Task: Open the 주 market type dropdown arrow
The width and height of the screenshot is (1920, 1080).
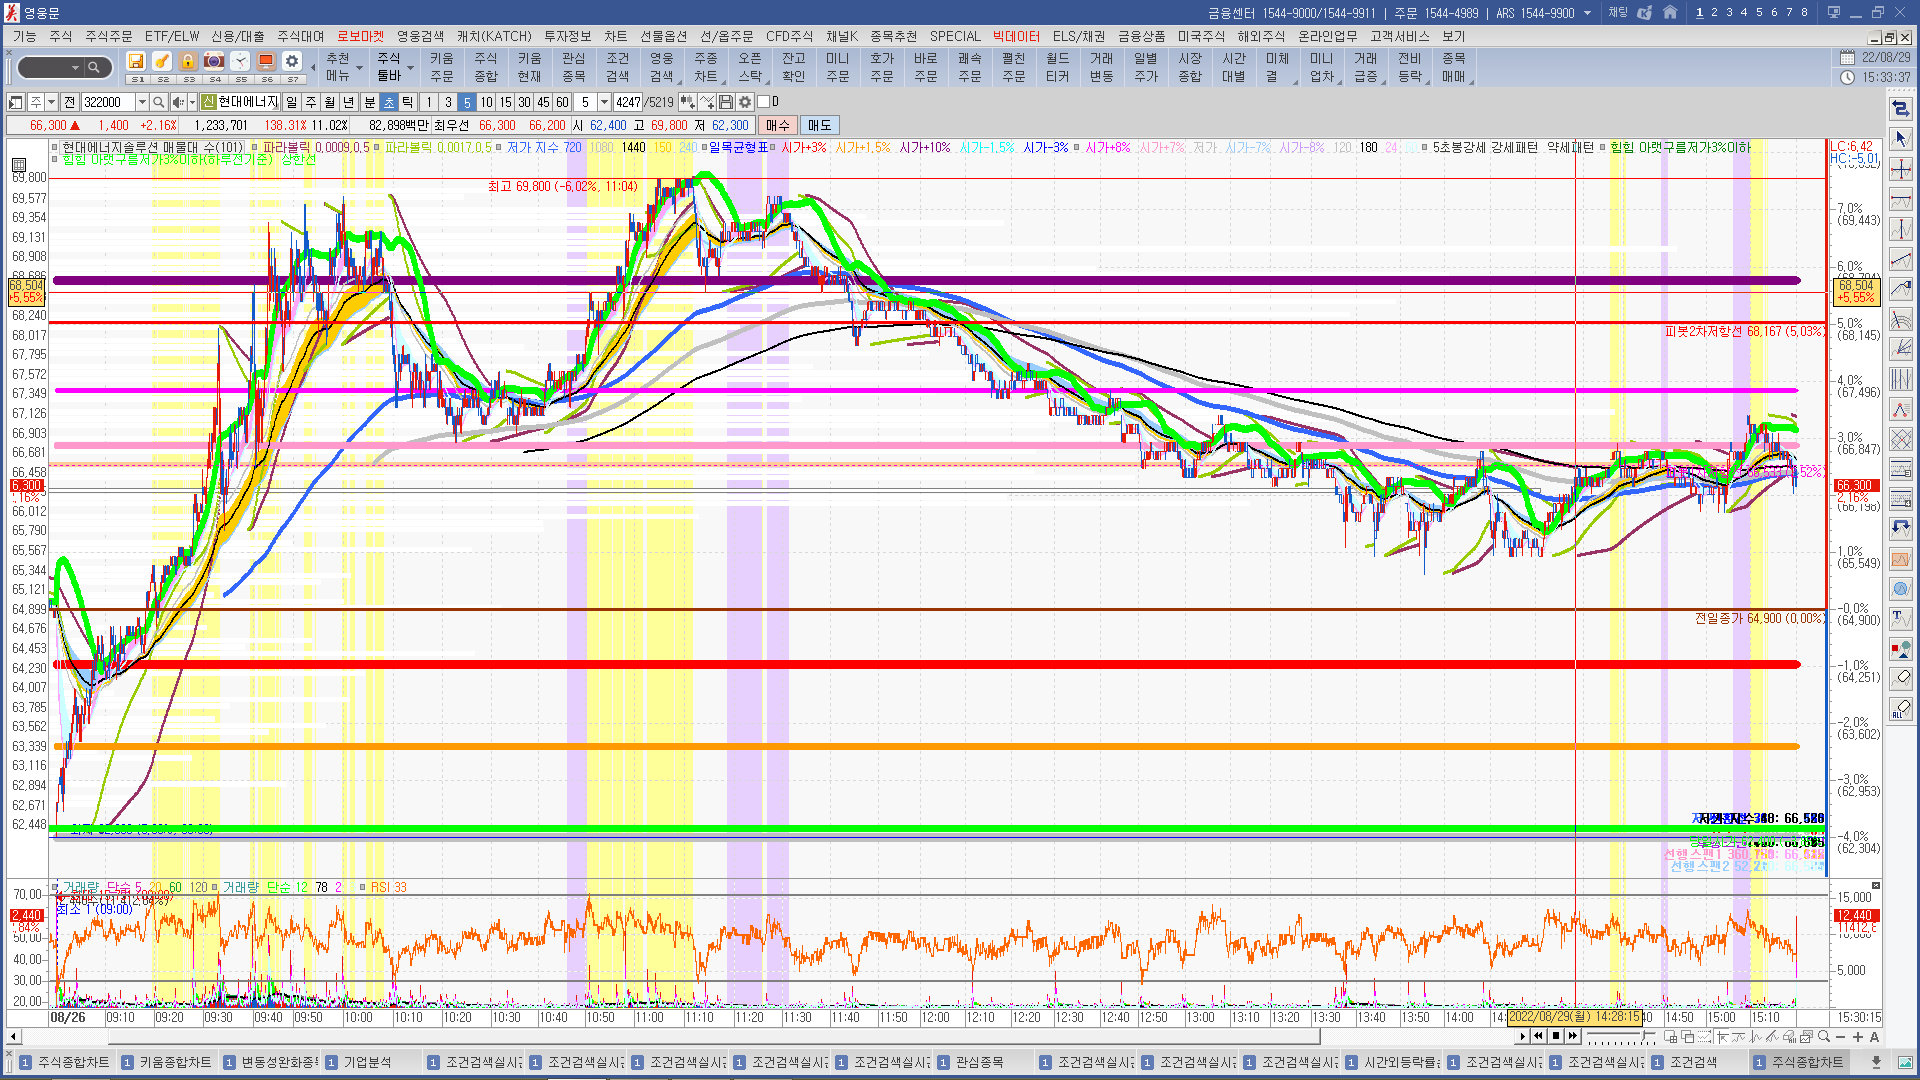Action: tap(51, 102)
